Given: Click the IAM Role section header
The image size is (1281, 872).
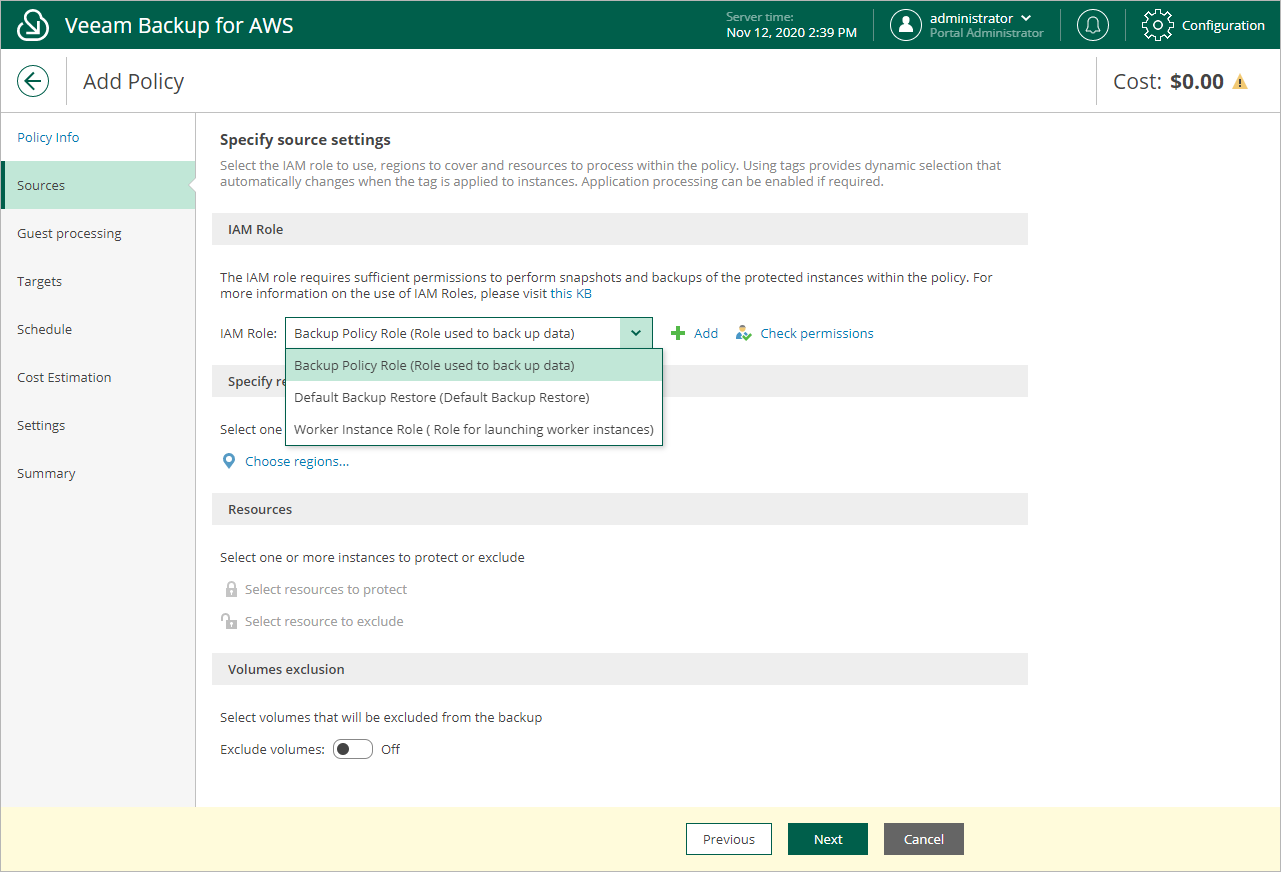Looking at the screenshot, I should pos(620,229).
